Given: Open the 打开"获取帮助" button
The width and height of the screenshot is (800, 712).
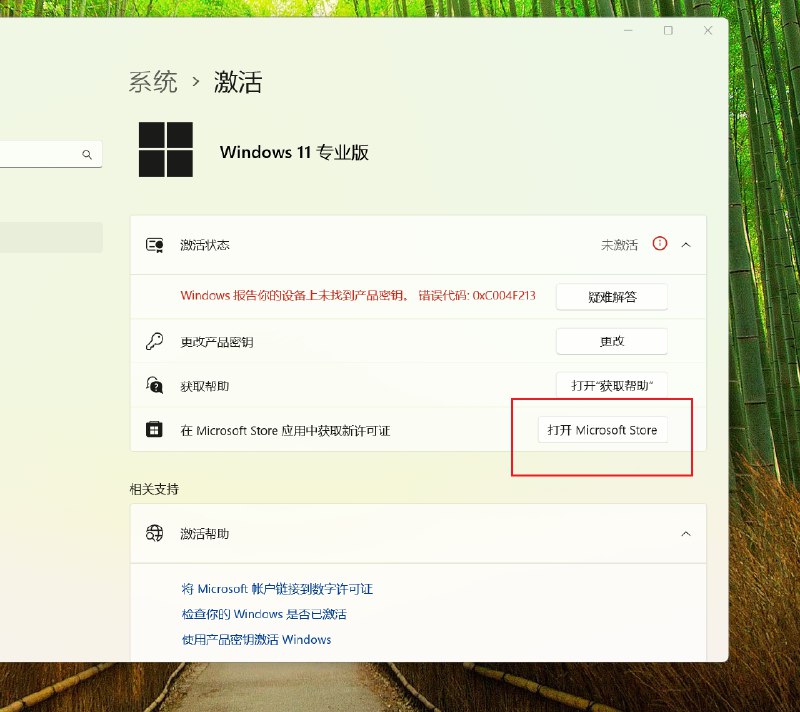Looking at the screenshot, I should [x=611, y=384].
